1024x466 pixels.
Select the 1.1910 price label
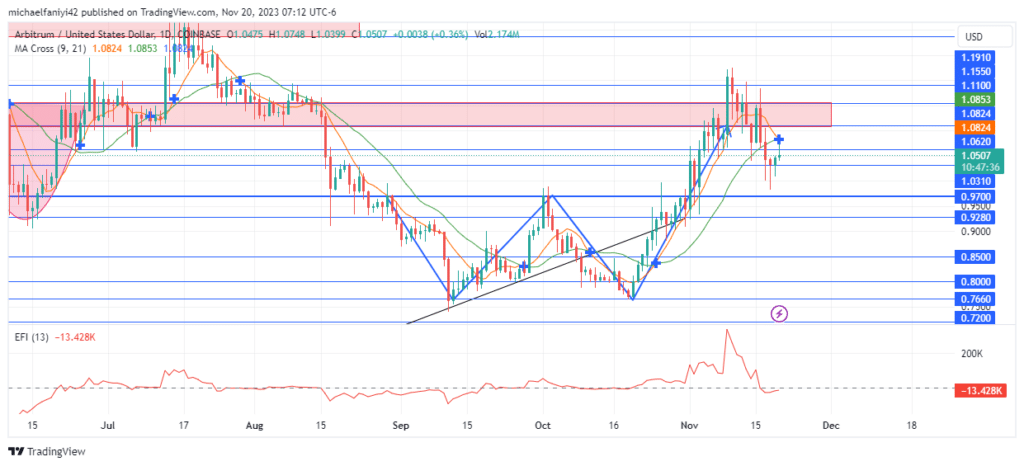tap(975, 57)
